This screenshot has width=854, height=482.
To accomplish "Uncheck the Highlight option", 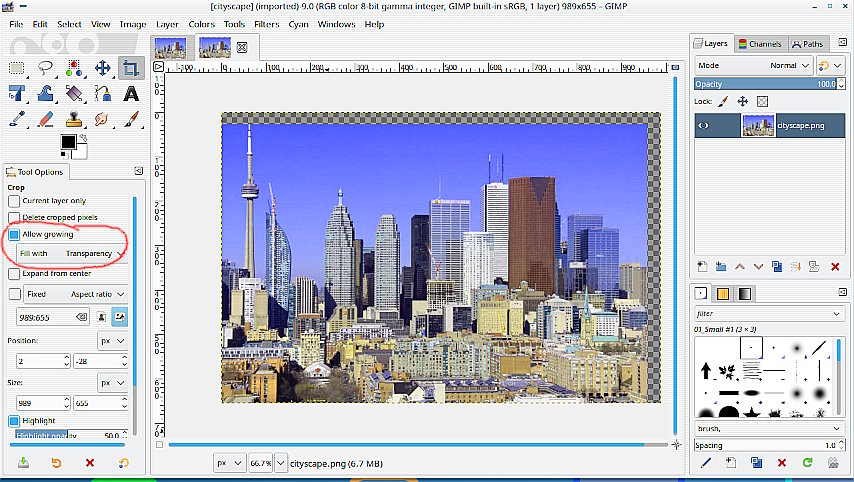I will tap(14, 421).
